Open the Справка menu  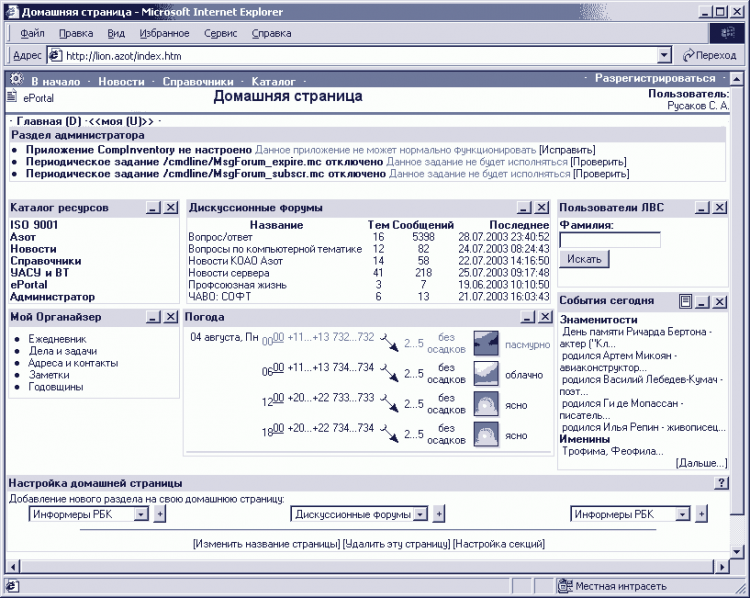(x=271, y=33)
